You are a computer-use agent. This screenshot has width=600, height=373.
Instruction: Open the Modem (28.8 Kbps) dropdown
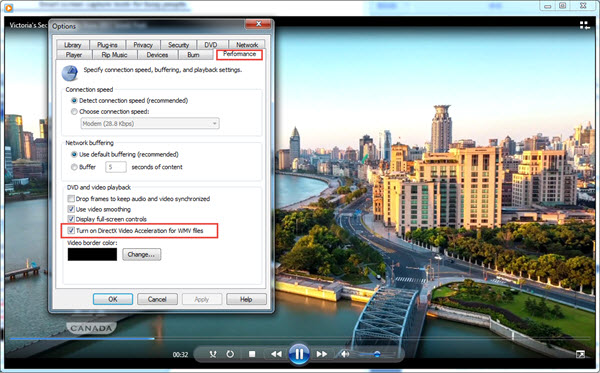tap(150, 124)
